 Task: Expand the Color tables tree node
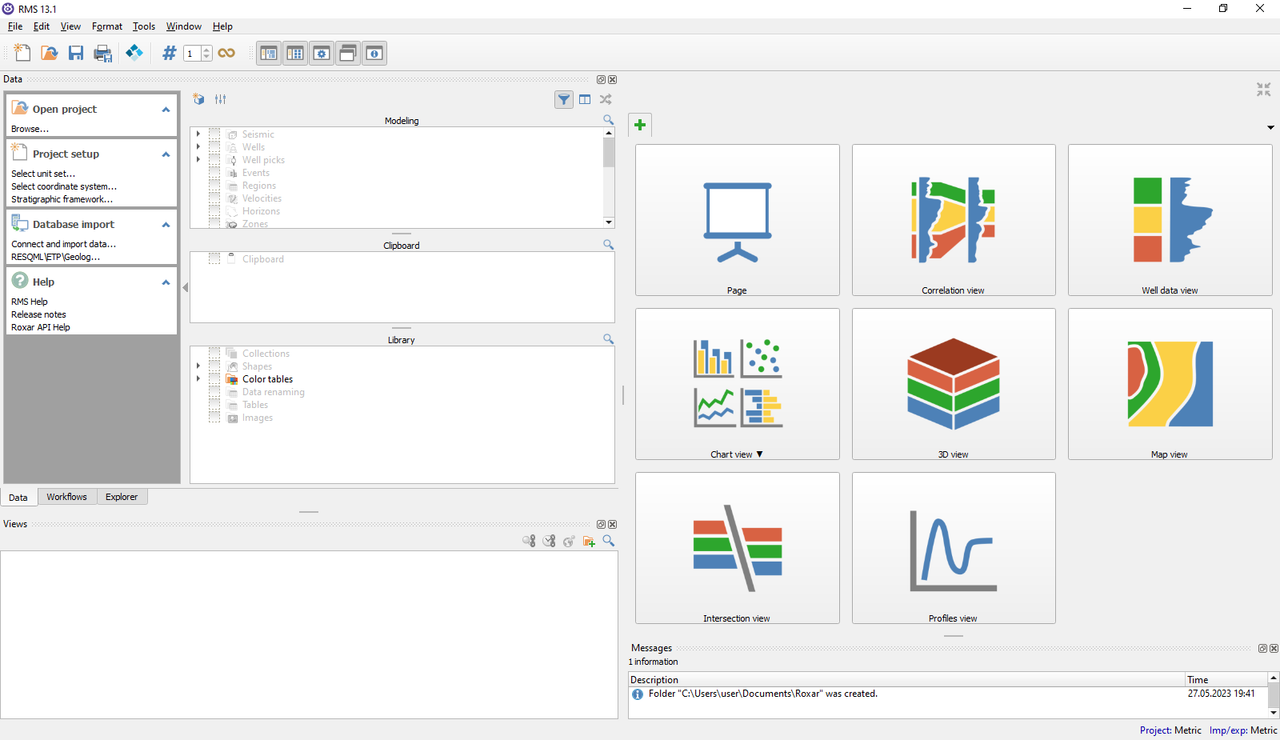198,379
